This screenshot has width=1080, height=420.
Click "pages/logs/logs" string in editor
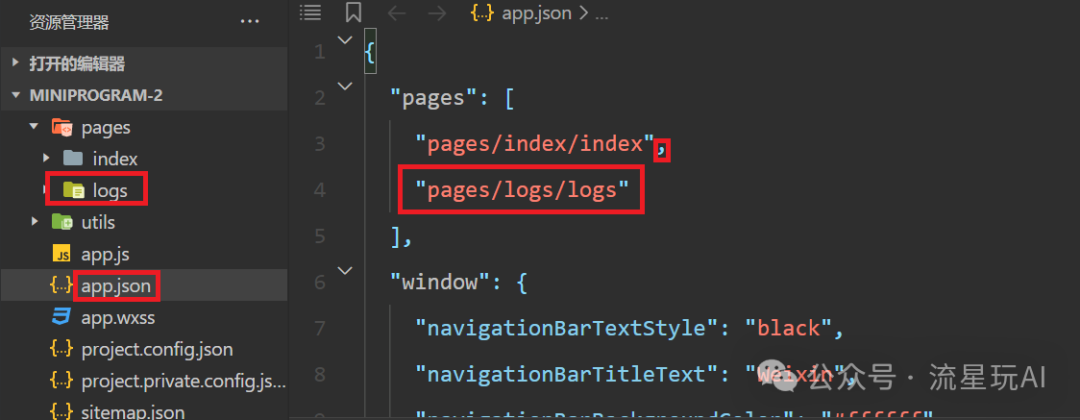(x=522, y=190)
